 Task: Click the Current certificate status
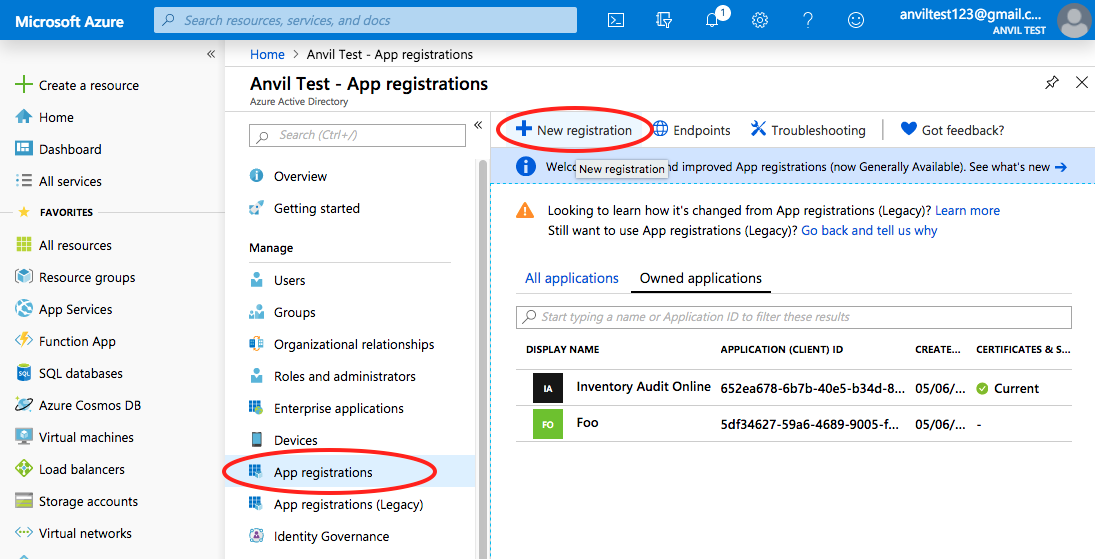[x=1008, y=389]
